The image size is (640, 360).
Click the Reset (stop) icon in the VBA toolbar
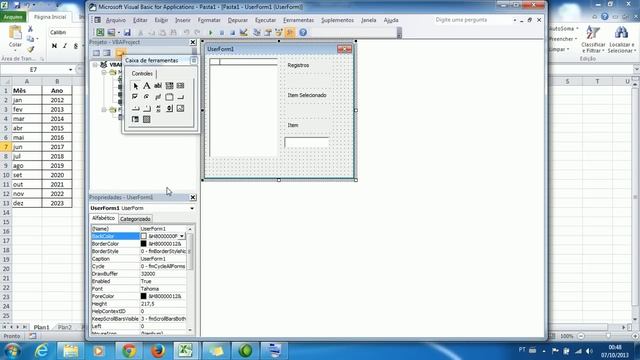(x=232, y=33)
